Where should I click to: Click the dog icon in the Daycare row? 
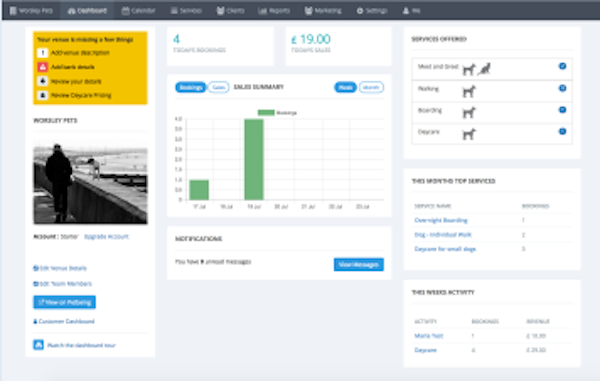pos(469,134)
